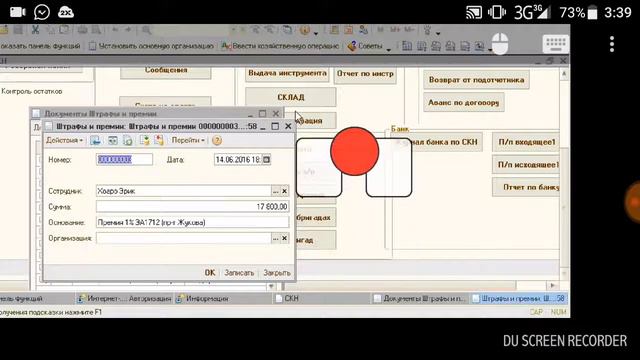Image resolution: width=640 pixels, height=360 pixels.
Task: Click the blue arrow icon after Действия
Action: point(96,140)
